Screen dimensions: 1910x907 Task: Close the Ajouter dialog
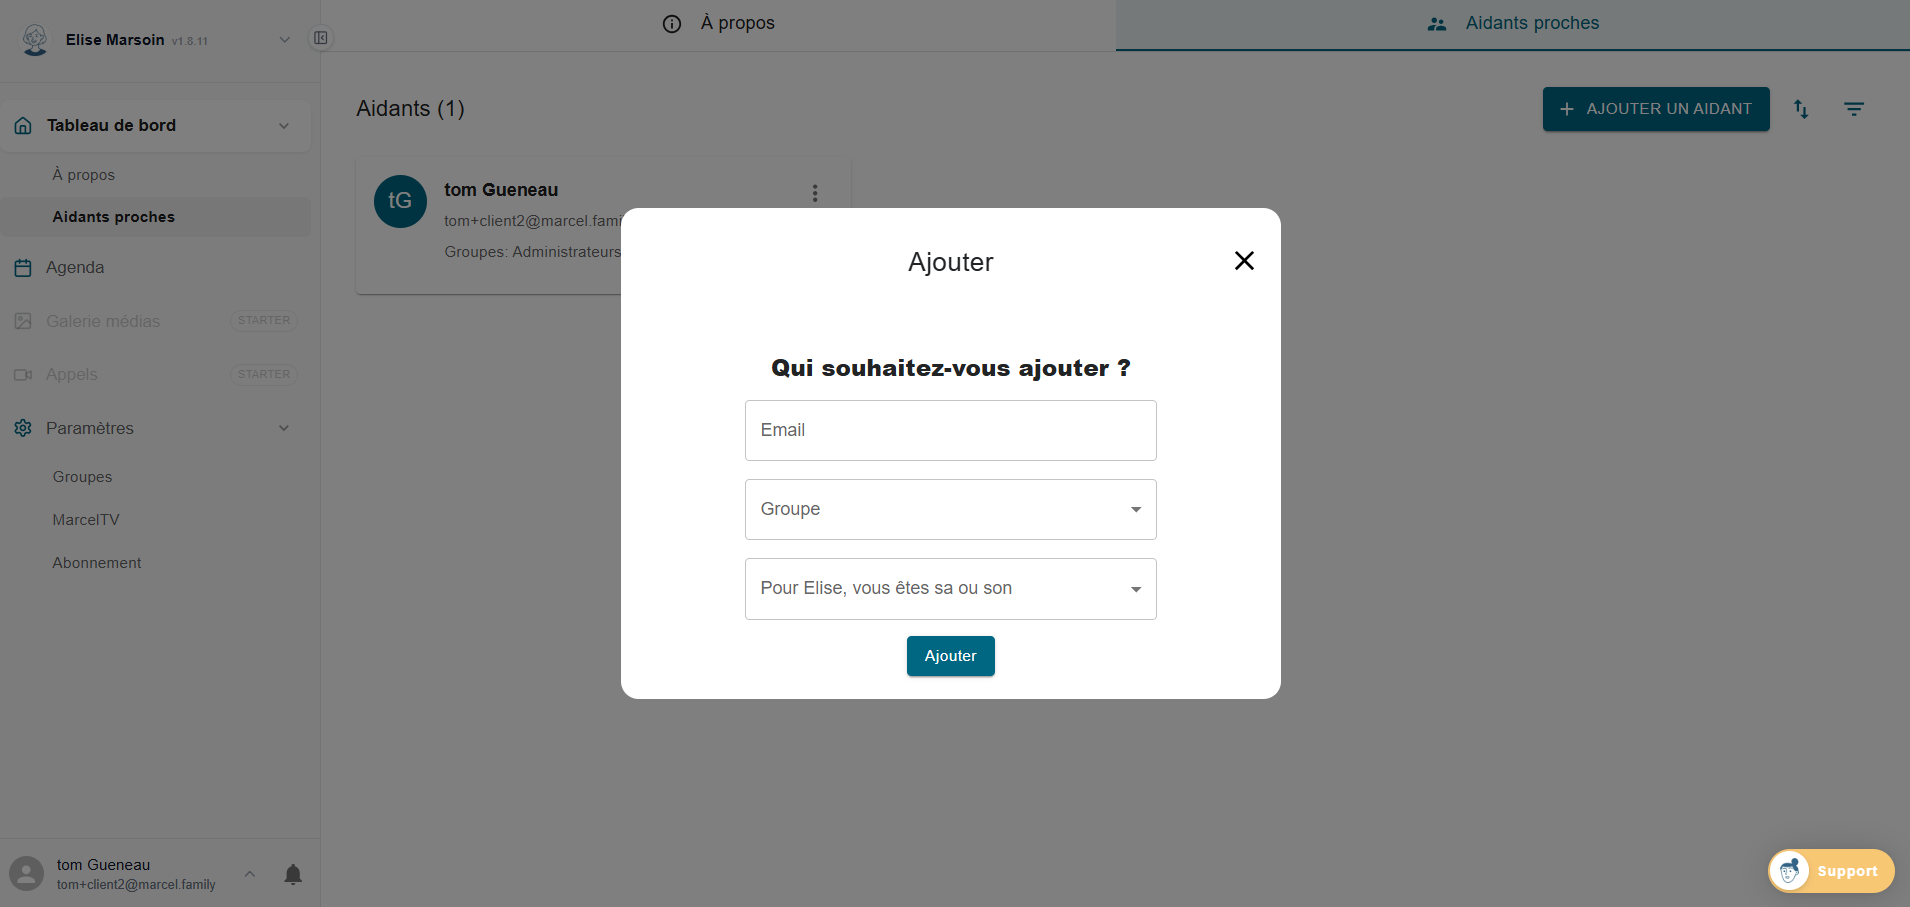pyautogui.click(x=1244, y=261)
